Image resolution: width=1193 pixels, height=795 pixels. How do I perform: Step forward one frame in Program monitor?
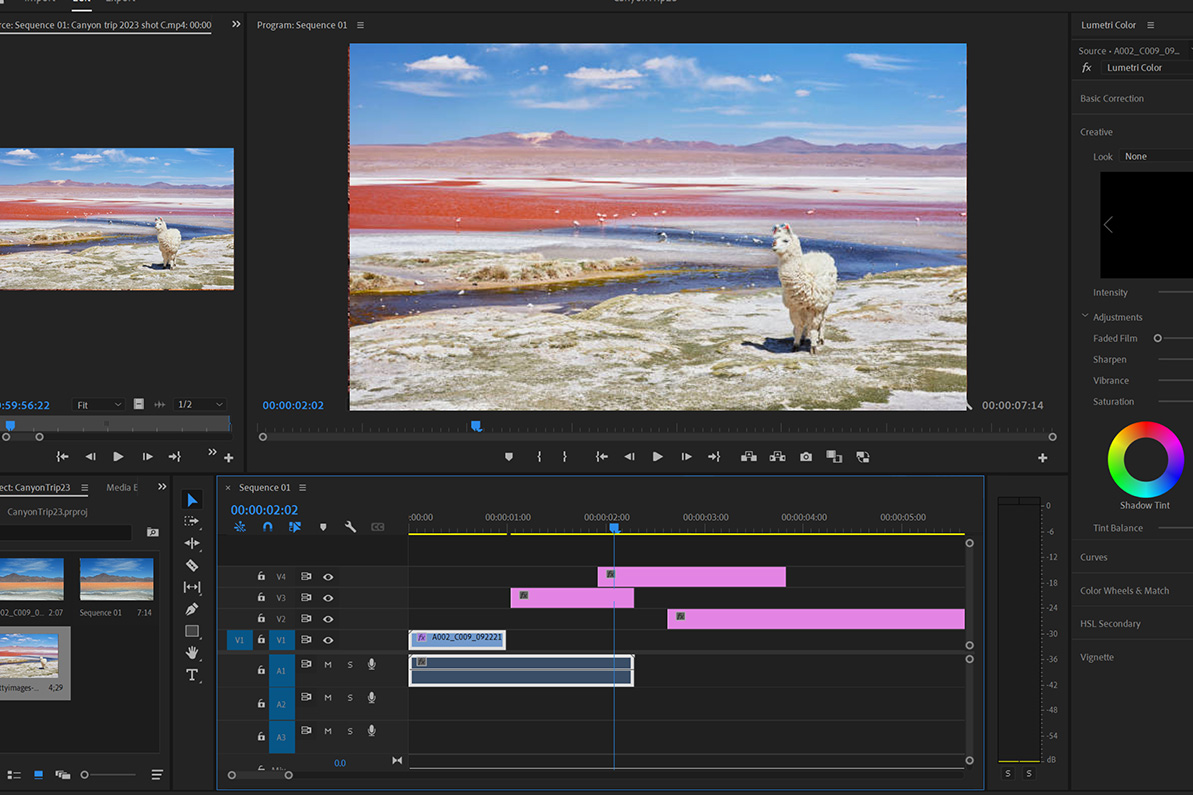(x=686, y=456)
